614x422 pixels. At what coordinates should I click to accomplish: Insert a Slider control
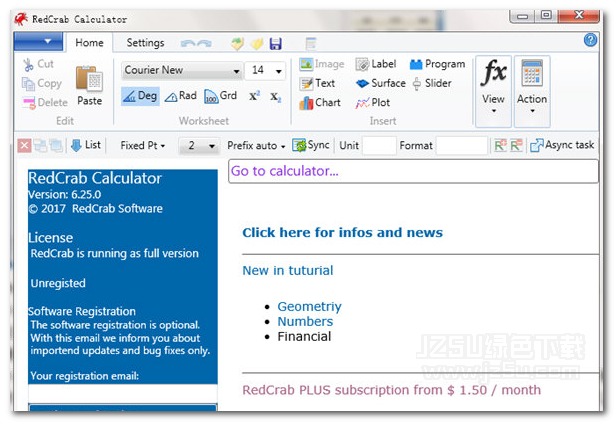click(432, 83)
